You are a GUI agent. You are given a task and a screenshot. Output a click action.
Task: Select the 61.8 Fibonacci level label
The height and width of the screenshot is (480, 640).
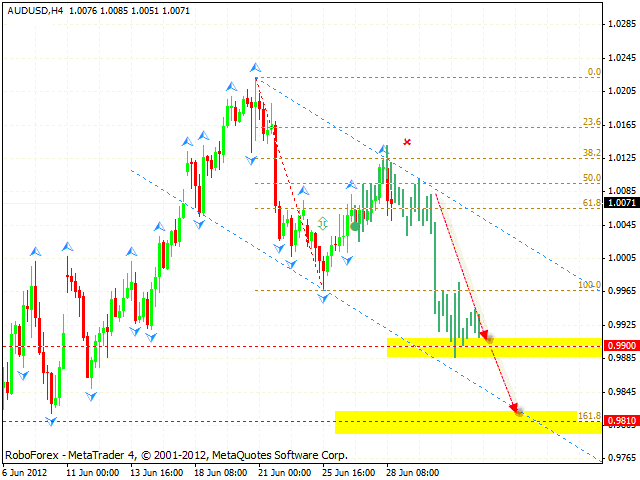591,203
